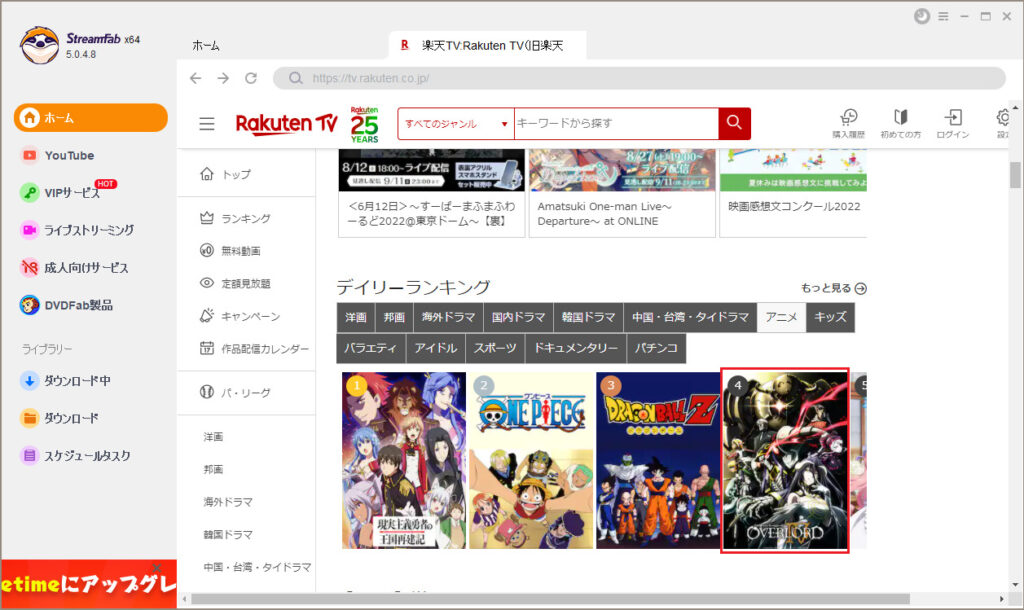Open 映画感想文コンクール2022 card

(793, 193)
